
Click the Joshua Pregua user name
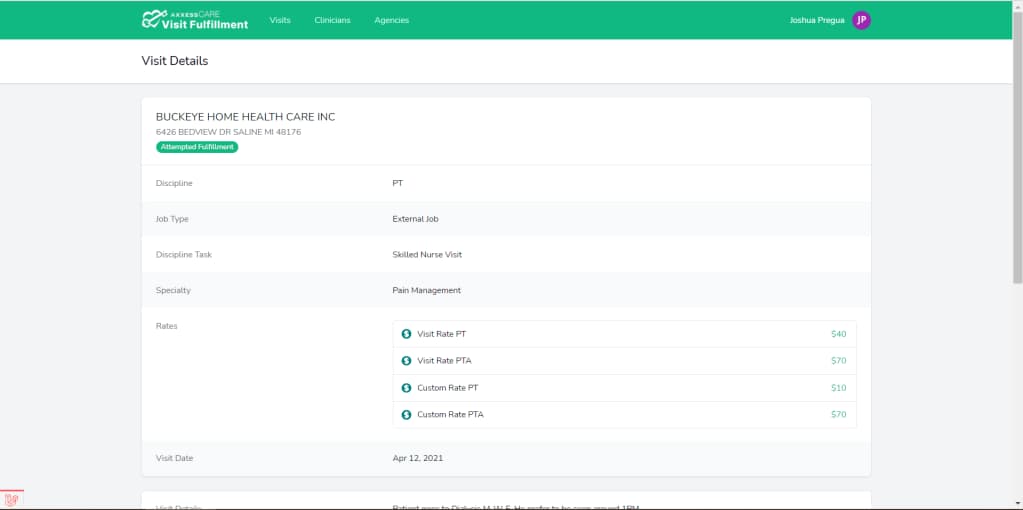pos(817,20)
